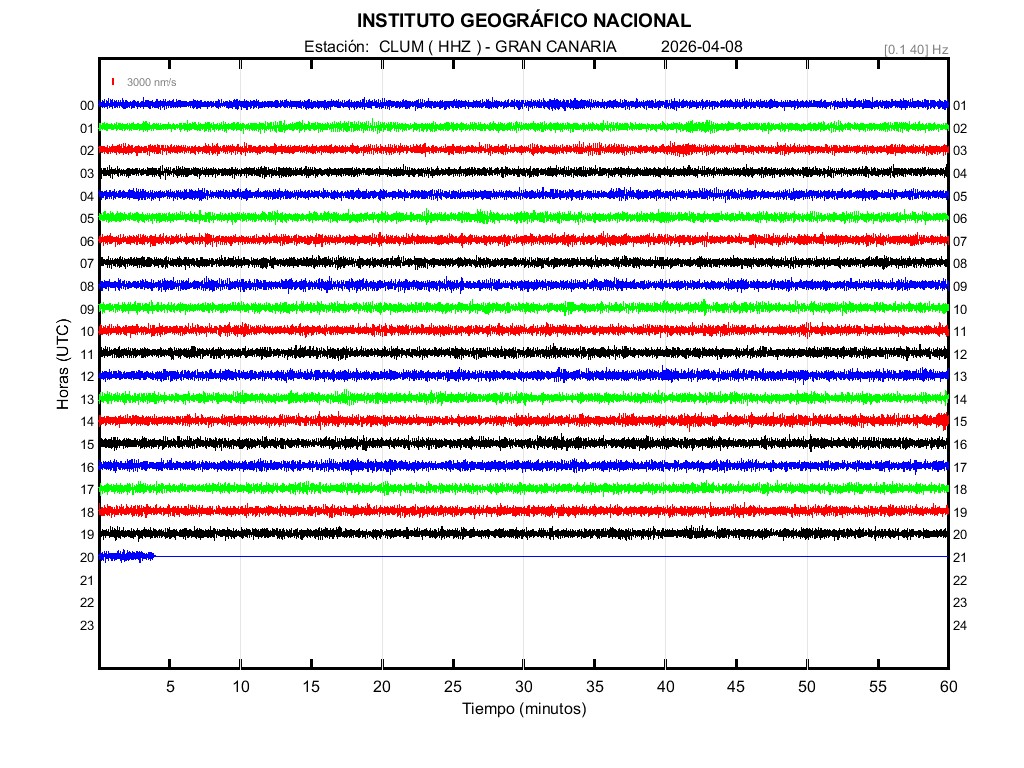Click the date 2026-04-08 in header
Viewport: 1024px width, 768px height.
click(702, 47)
